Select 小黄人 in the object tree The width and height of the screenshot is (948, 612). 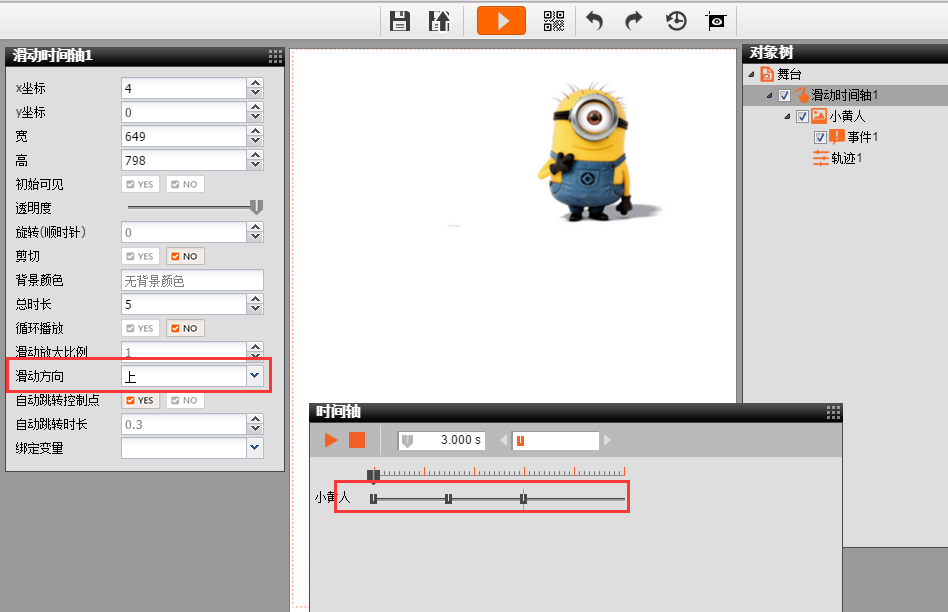click(847, 116)
